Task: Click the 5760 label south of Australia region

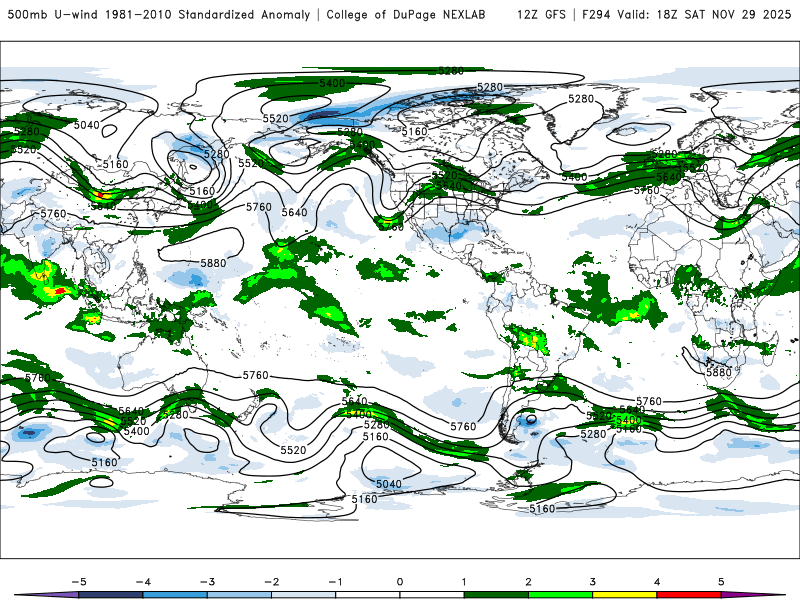Action: click(x=255, y=375)
